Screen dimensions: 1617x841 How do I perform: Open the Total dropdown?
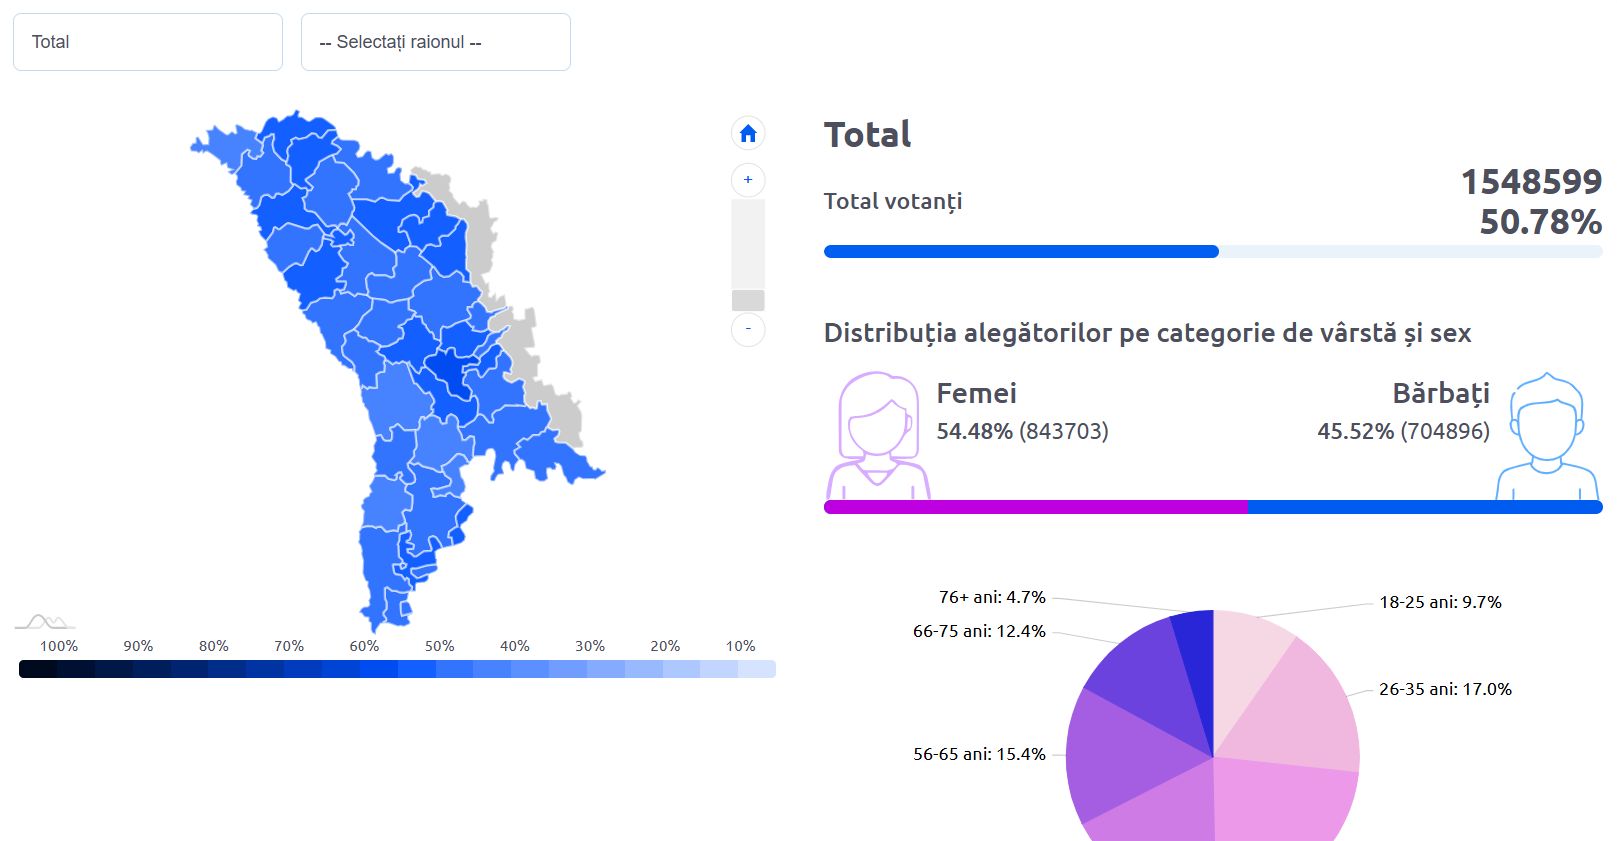click(148, 42)
